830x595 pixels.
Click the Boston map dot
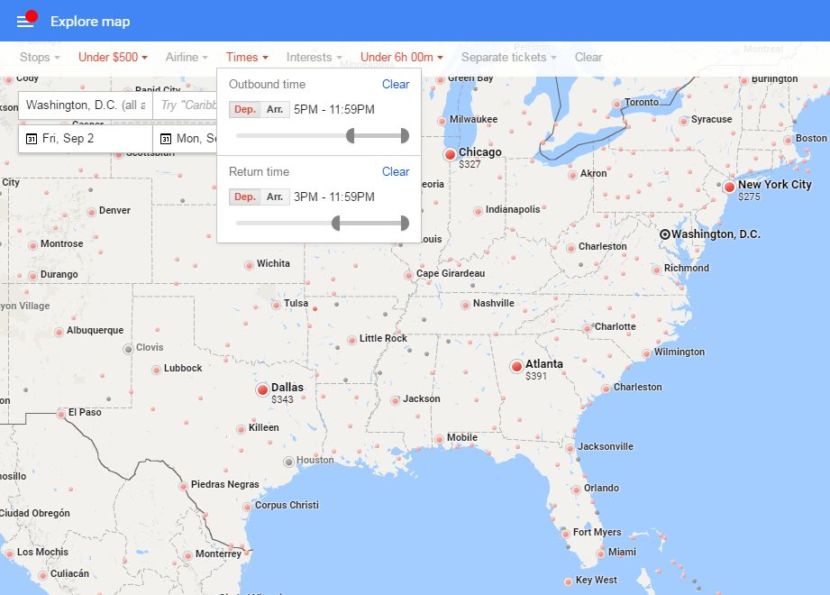point(788,140)
